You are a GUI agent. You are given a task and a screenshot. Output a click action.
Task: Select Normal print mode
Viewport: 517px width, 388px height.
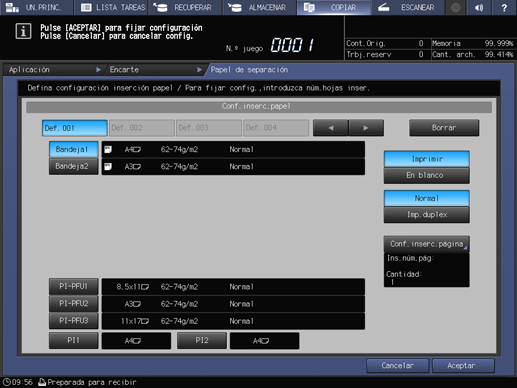point(427,198)
